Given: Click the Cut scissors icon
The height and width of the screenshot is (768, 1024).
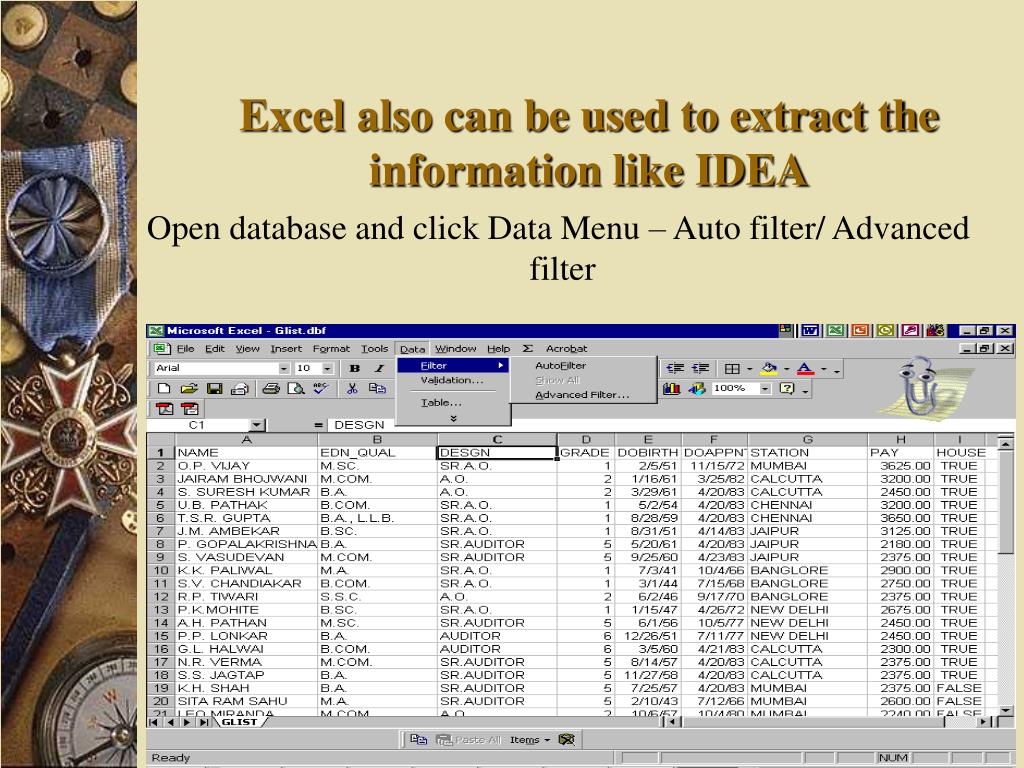Looking at the screenshot, I should 352,389.
